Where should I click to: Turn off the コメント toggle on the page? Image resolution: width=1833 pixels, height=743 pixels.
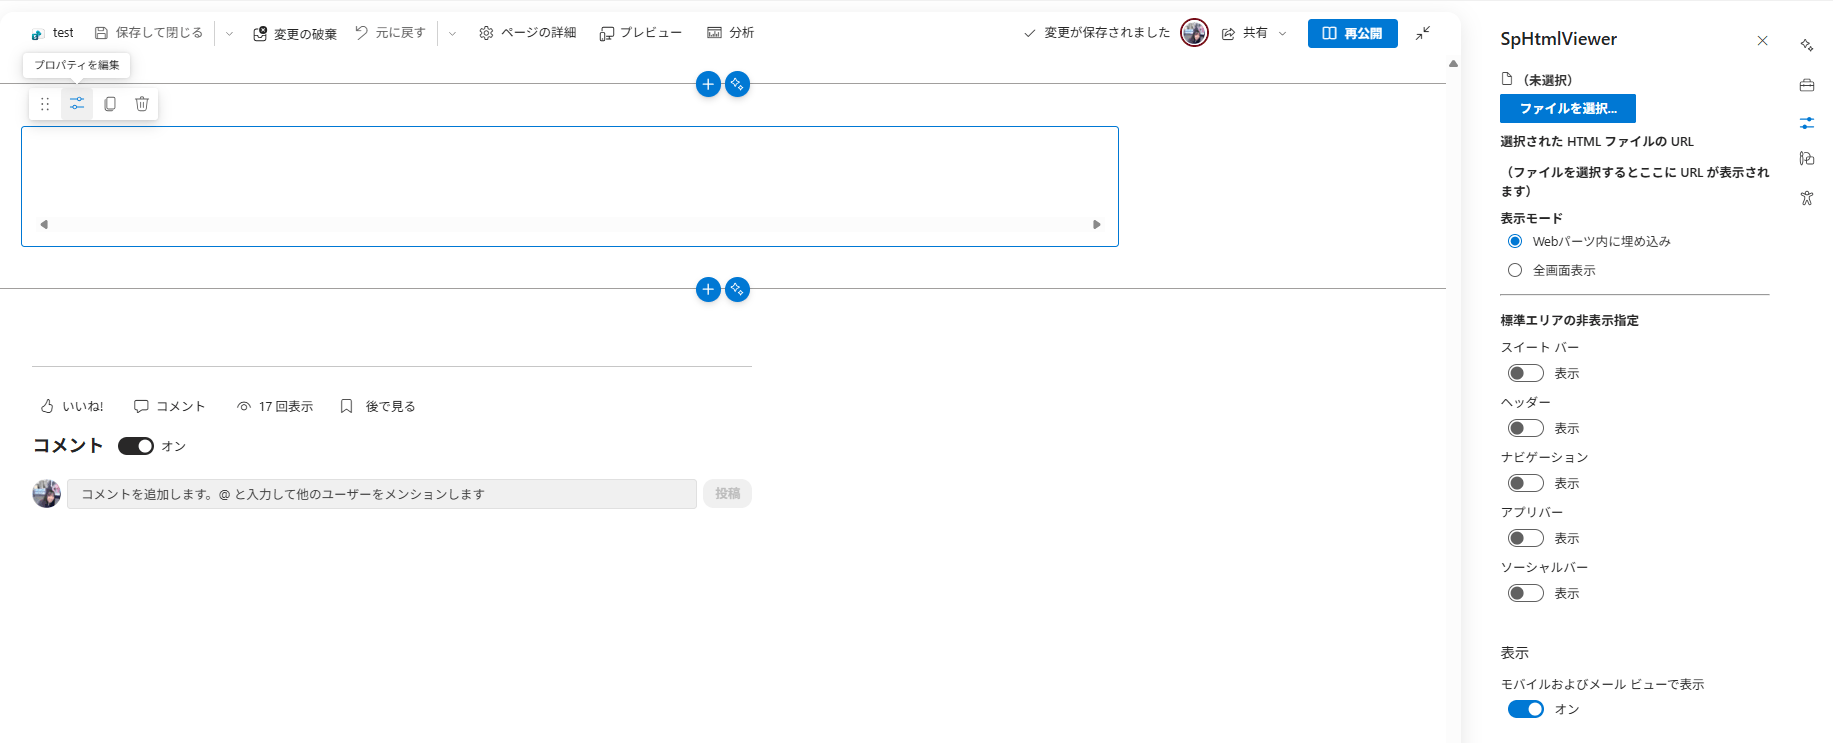[x=136, y=446]
